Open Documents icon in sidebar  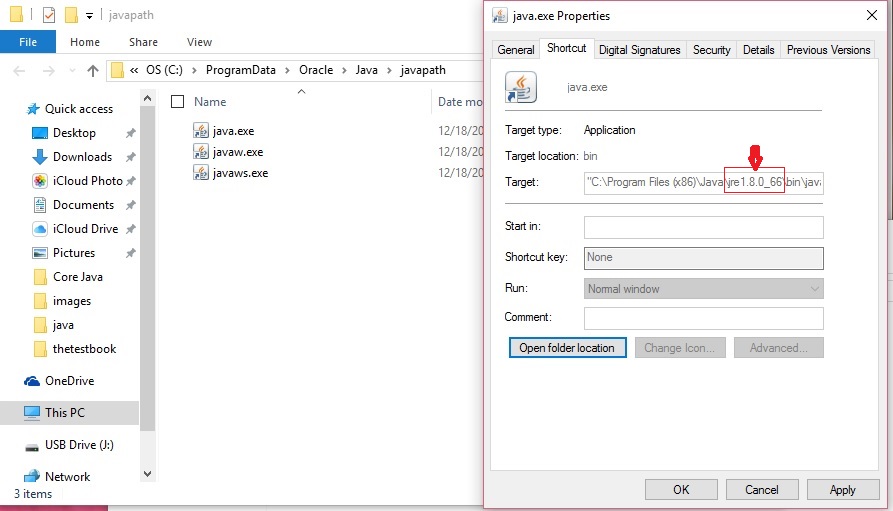[40, 205]
